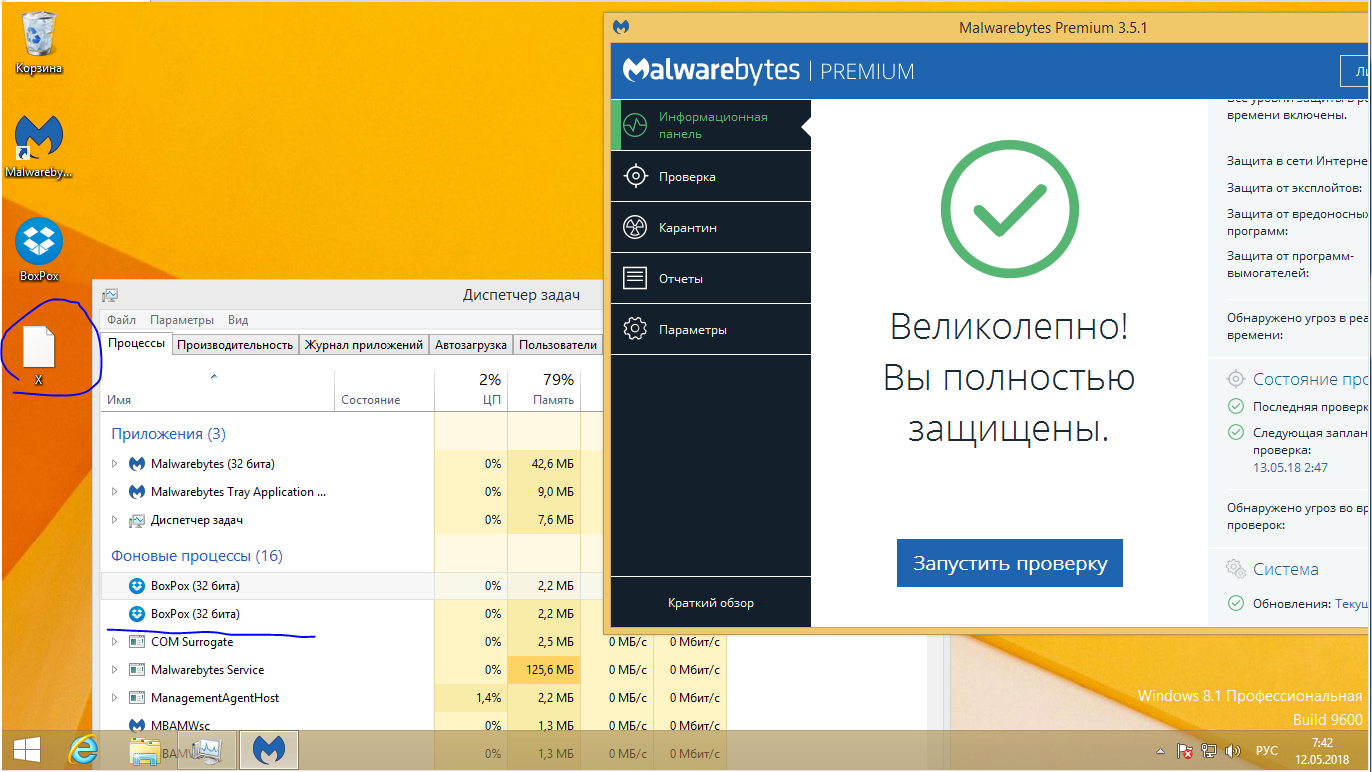Screen dimensions: 1372x772
Task: Sort processes by the Имя column header
Action: pos(217,390)
